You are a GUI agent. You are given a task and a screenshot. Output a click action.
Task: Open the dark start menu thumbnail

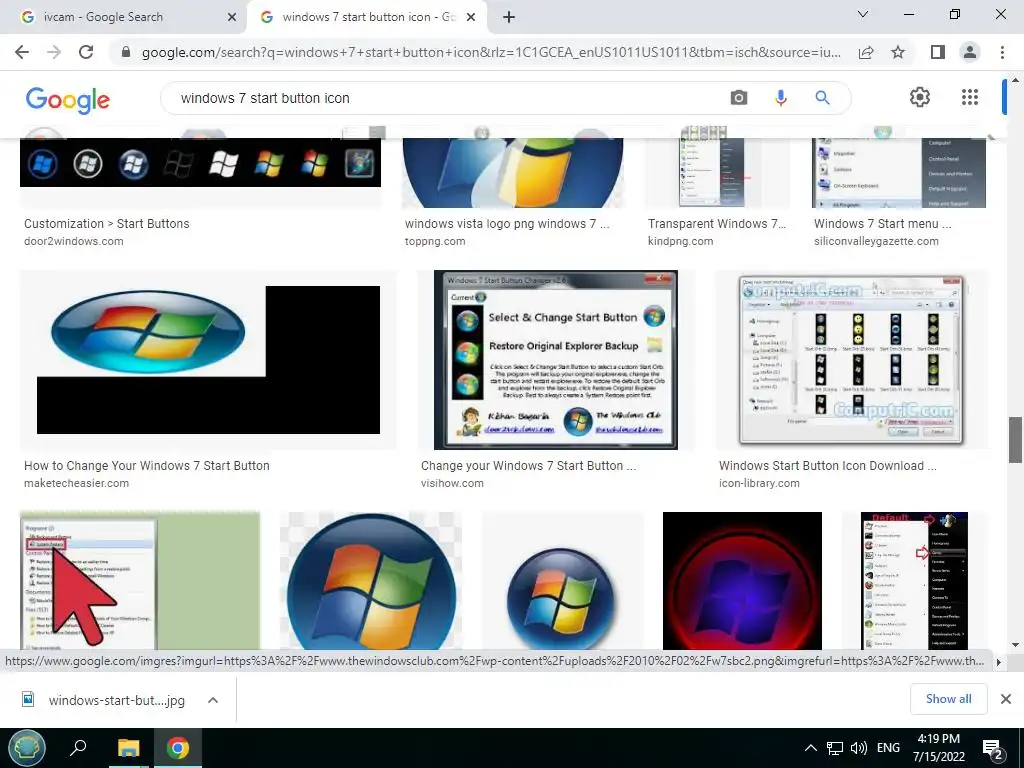click(x=914, y=581)
